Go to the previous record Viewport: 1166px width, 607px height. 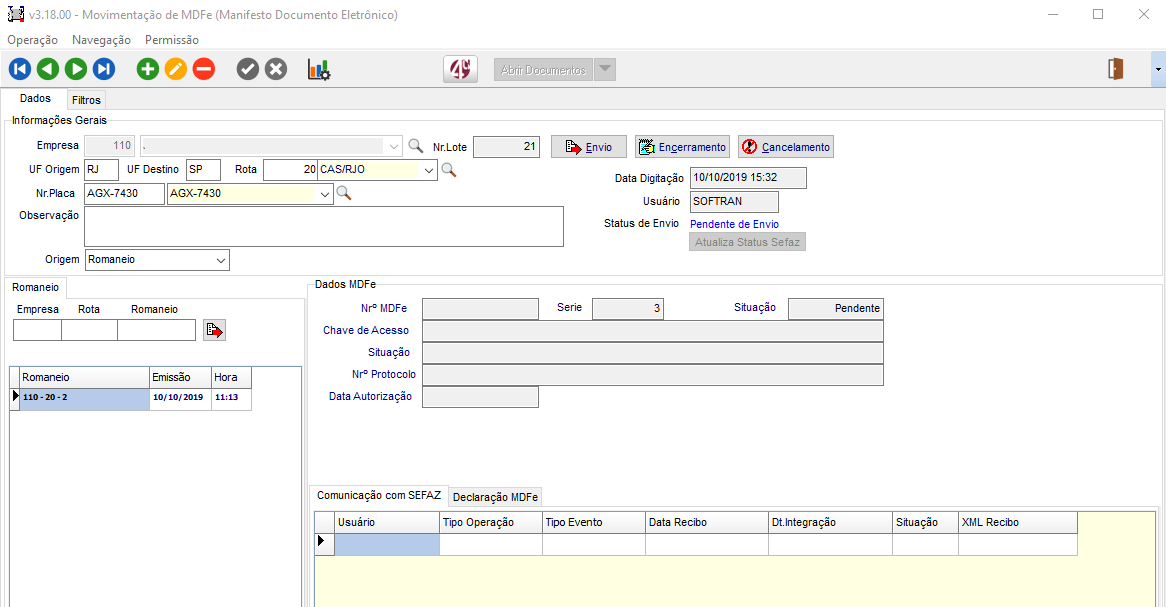48,69
